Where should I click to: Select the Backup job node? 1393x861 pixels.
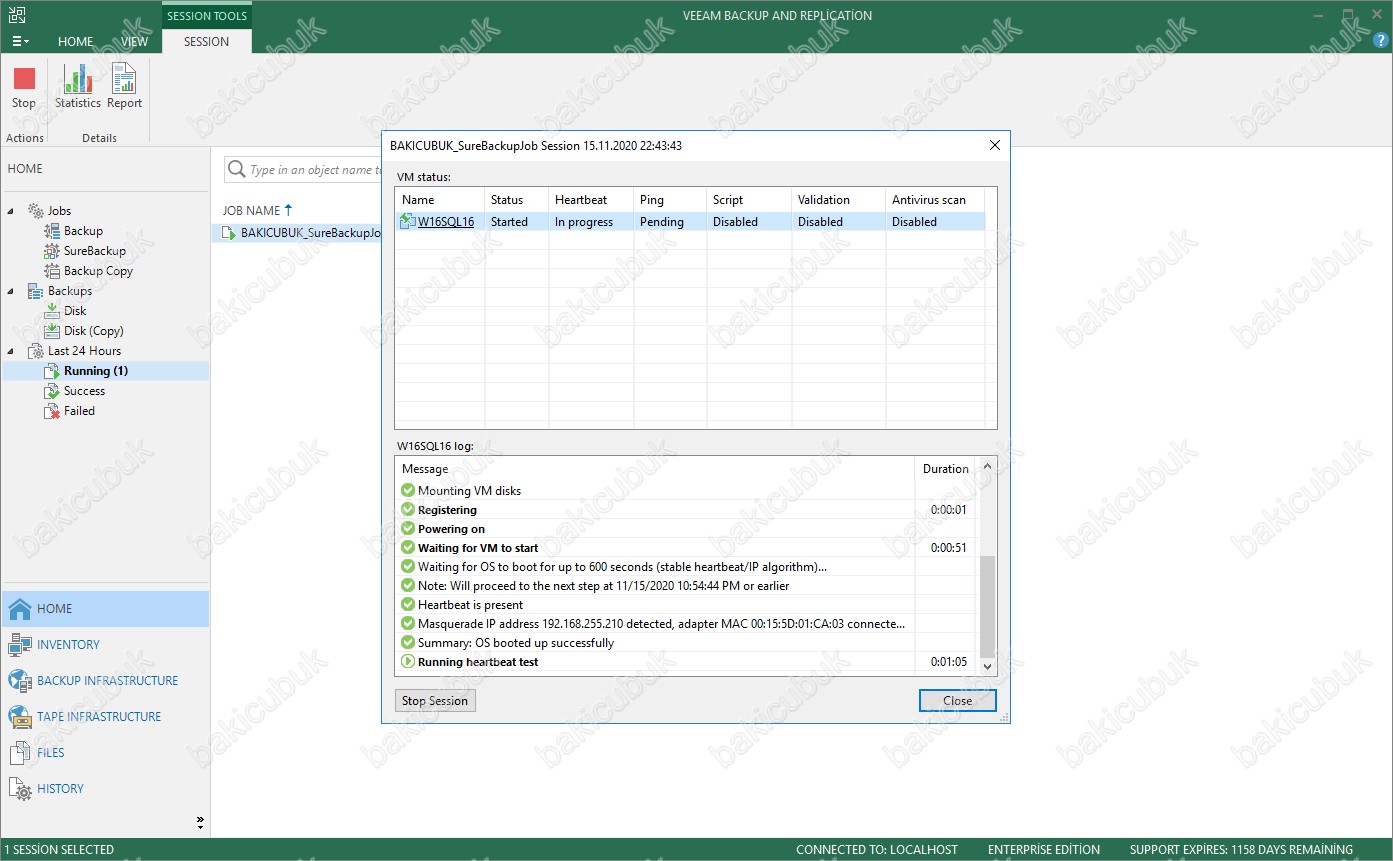coord(83,231)
